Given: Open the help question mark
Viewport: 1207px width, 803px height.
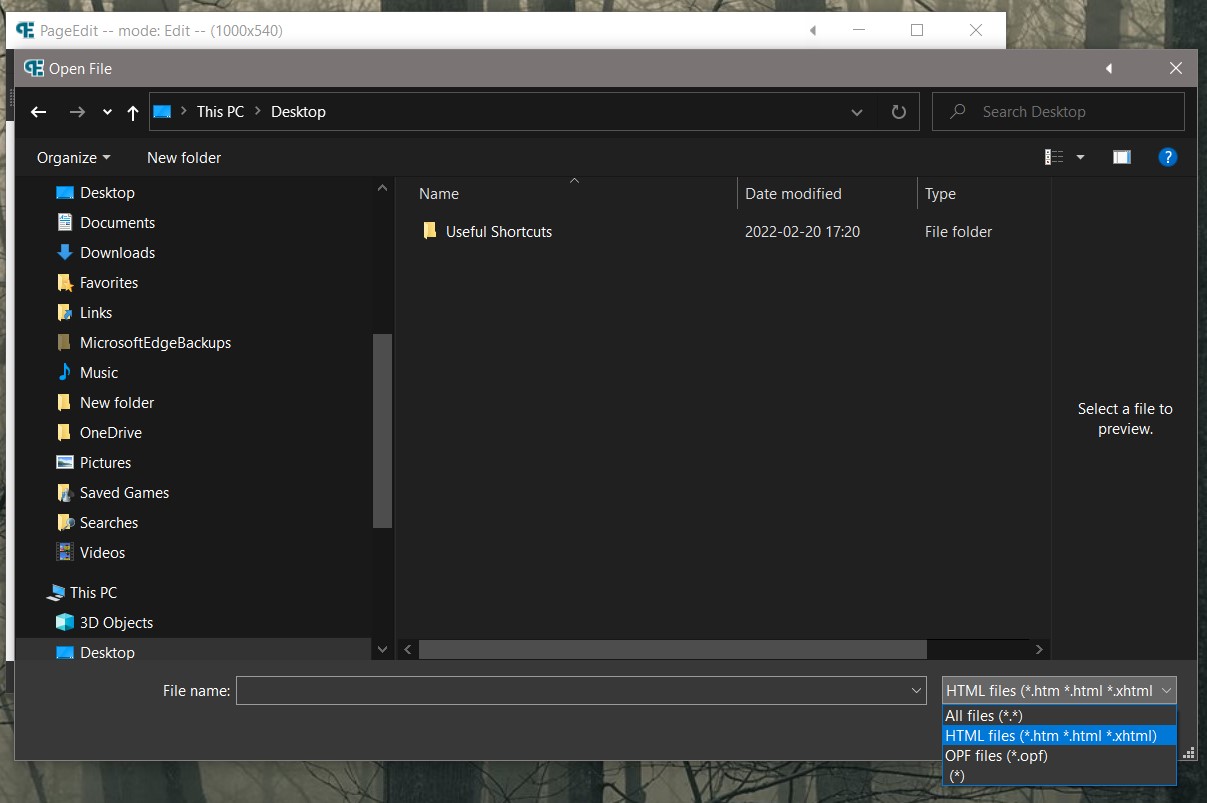Looking at the screenshot, I should (1167, 157).
